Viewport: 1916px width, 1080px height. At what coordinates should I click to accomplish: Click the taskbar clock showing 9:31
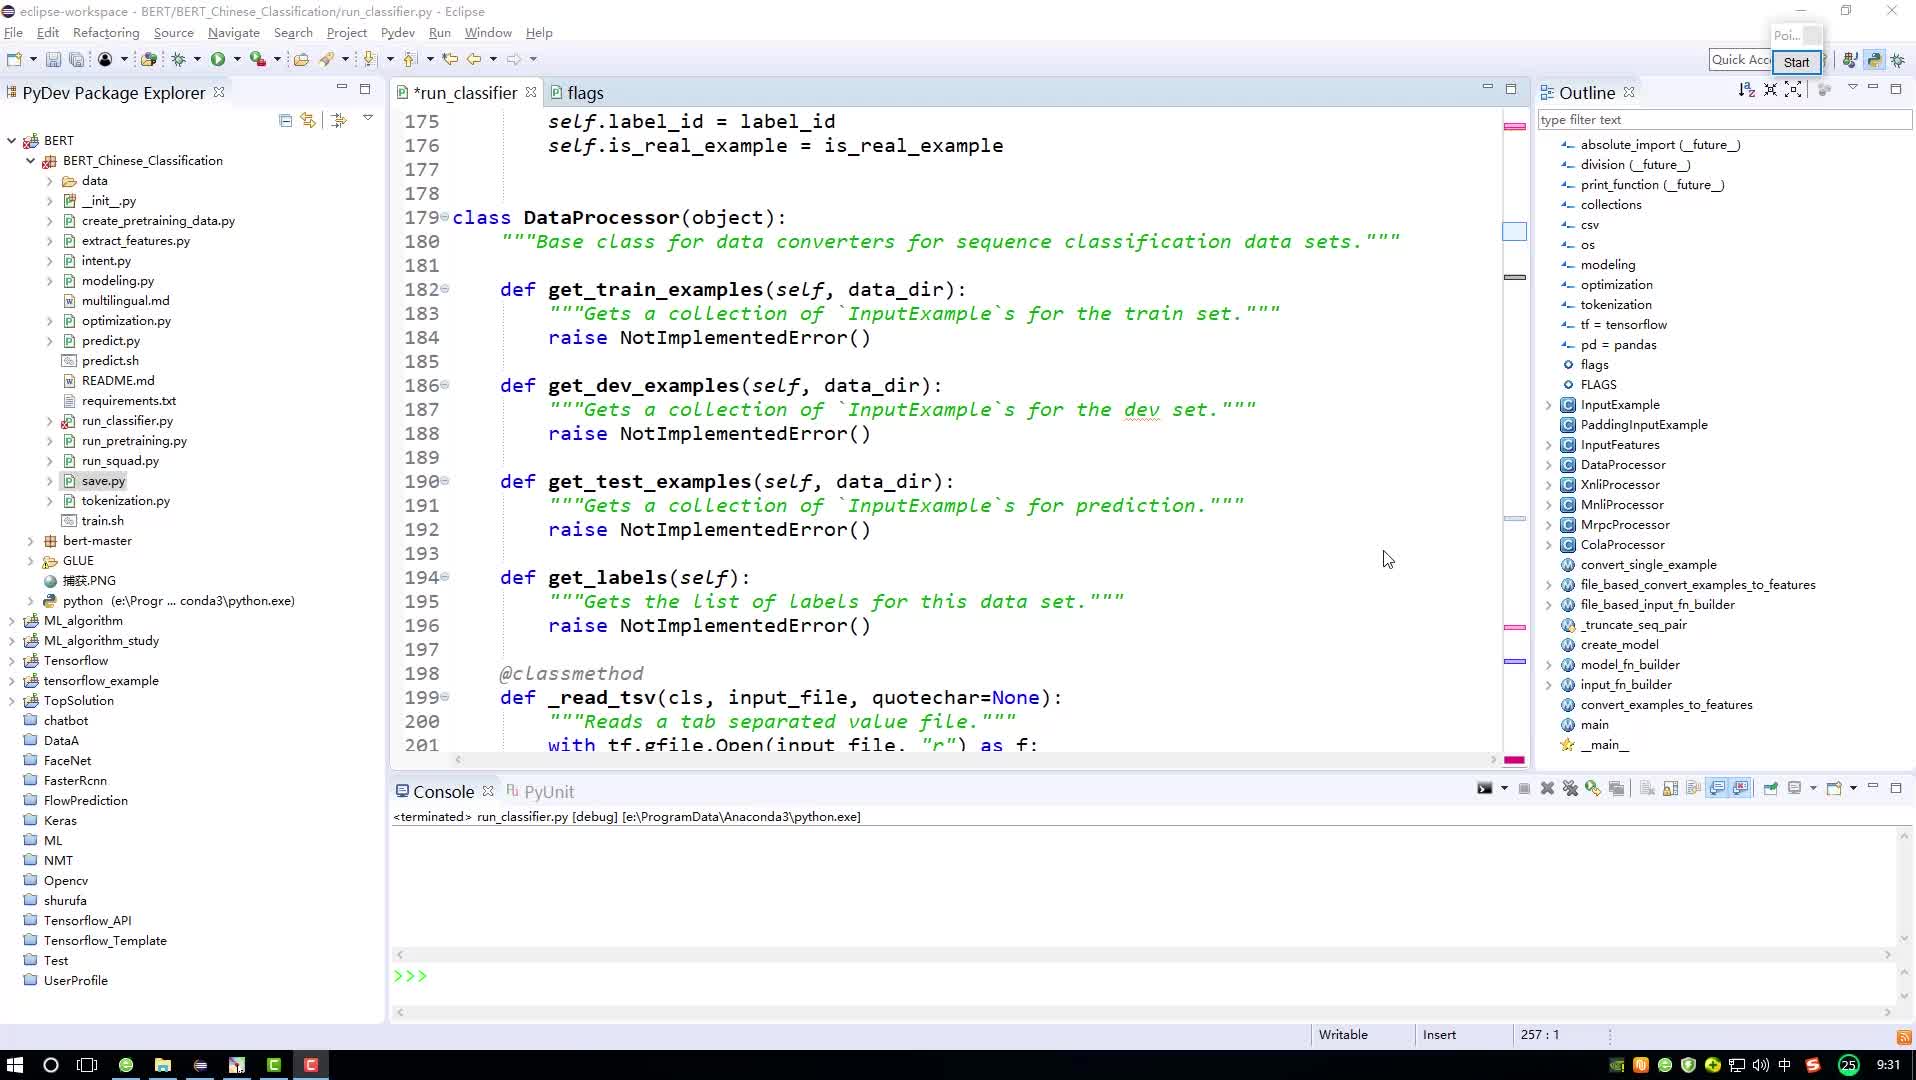point(1888,1065)
